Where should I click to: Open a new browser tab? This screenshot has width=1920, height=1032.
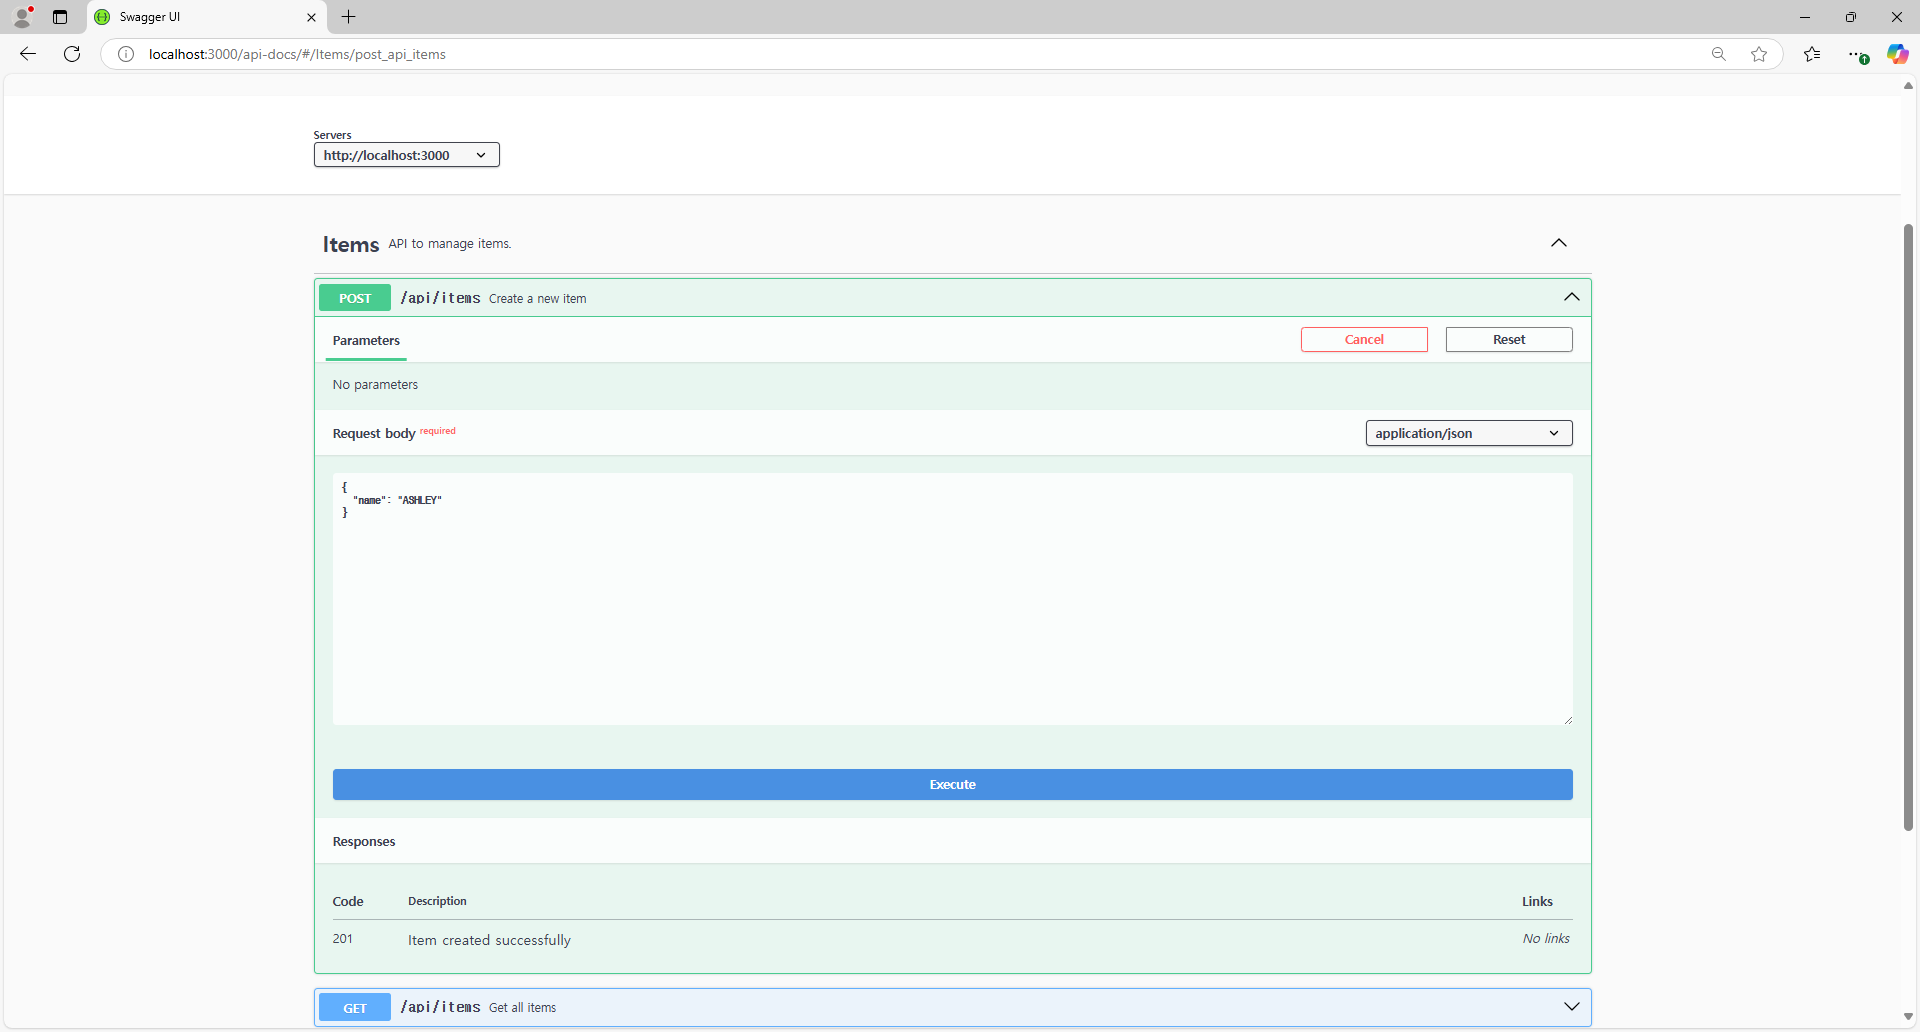point(348,17)
